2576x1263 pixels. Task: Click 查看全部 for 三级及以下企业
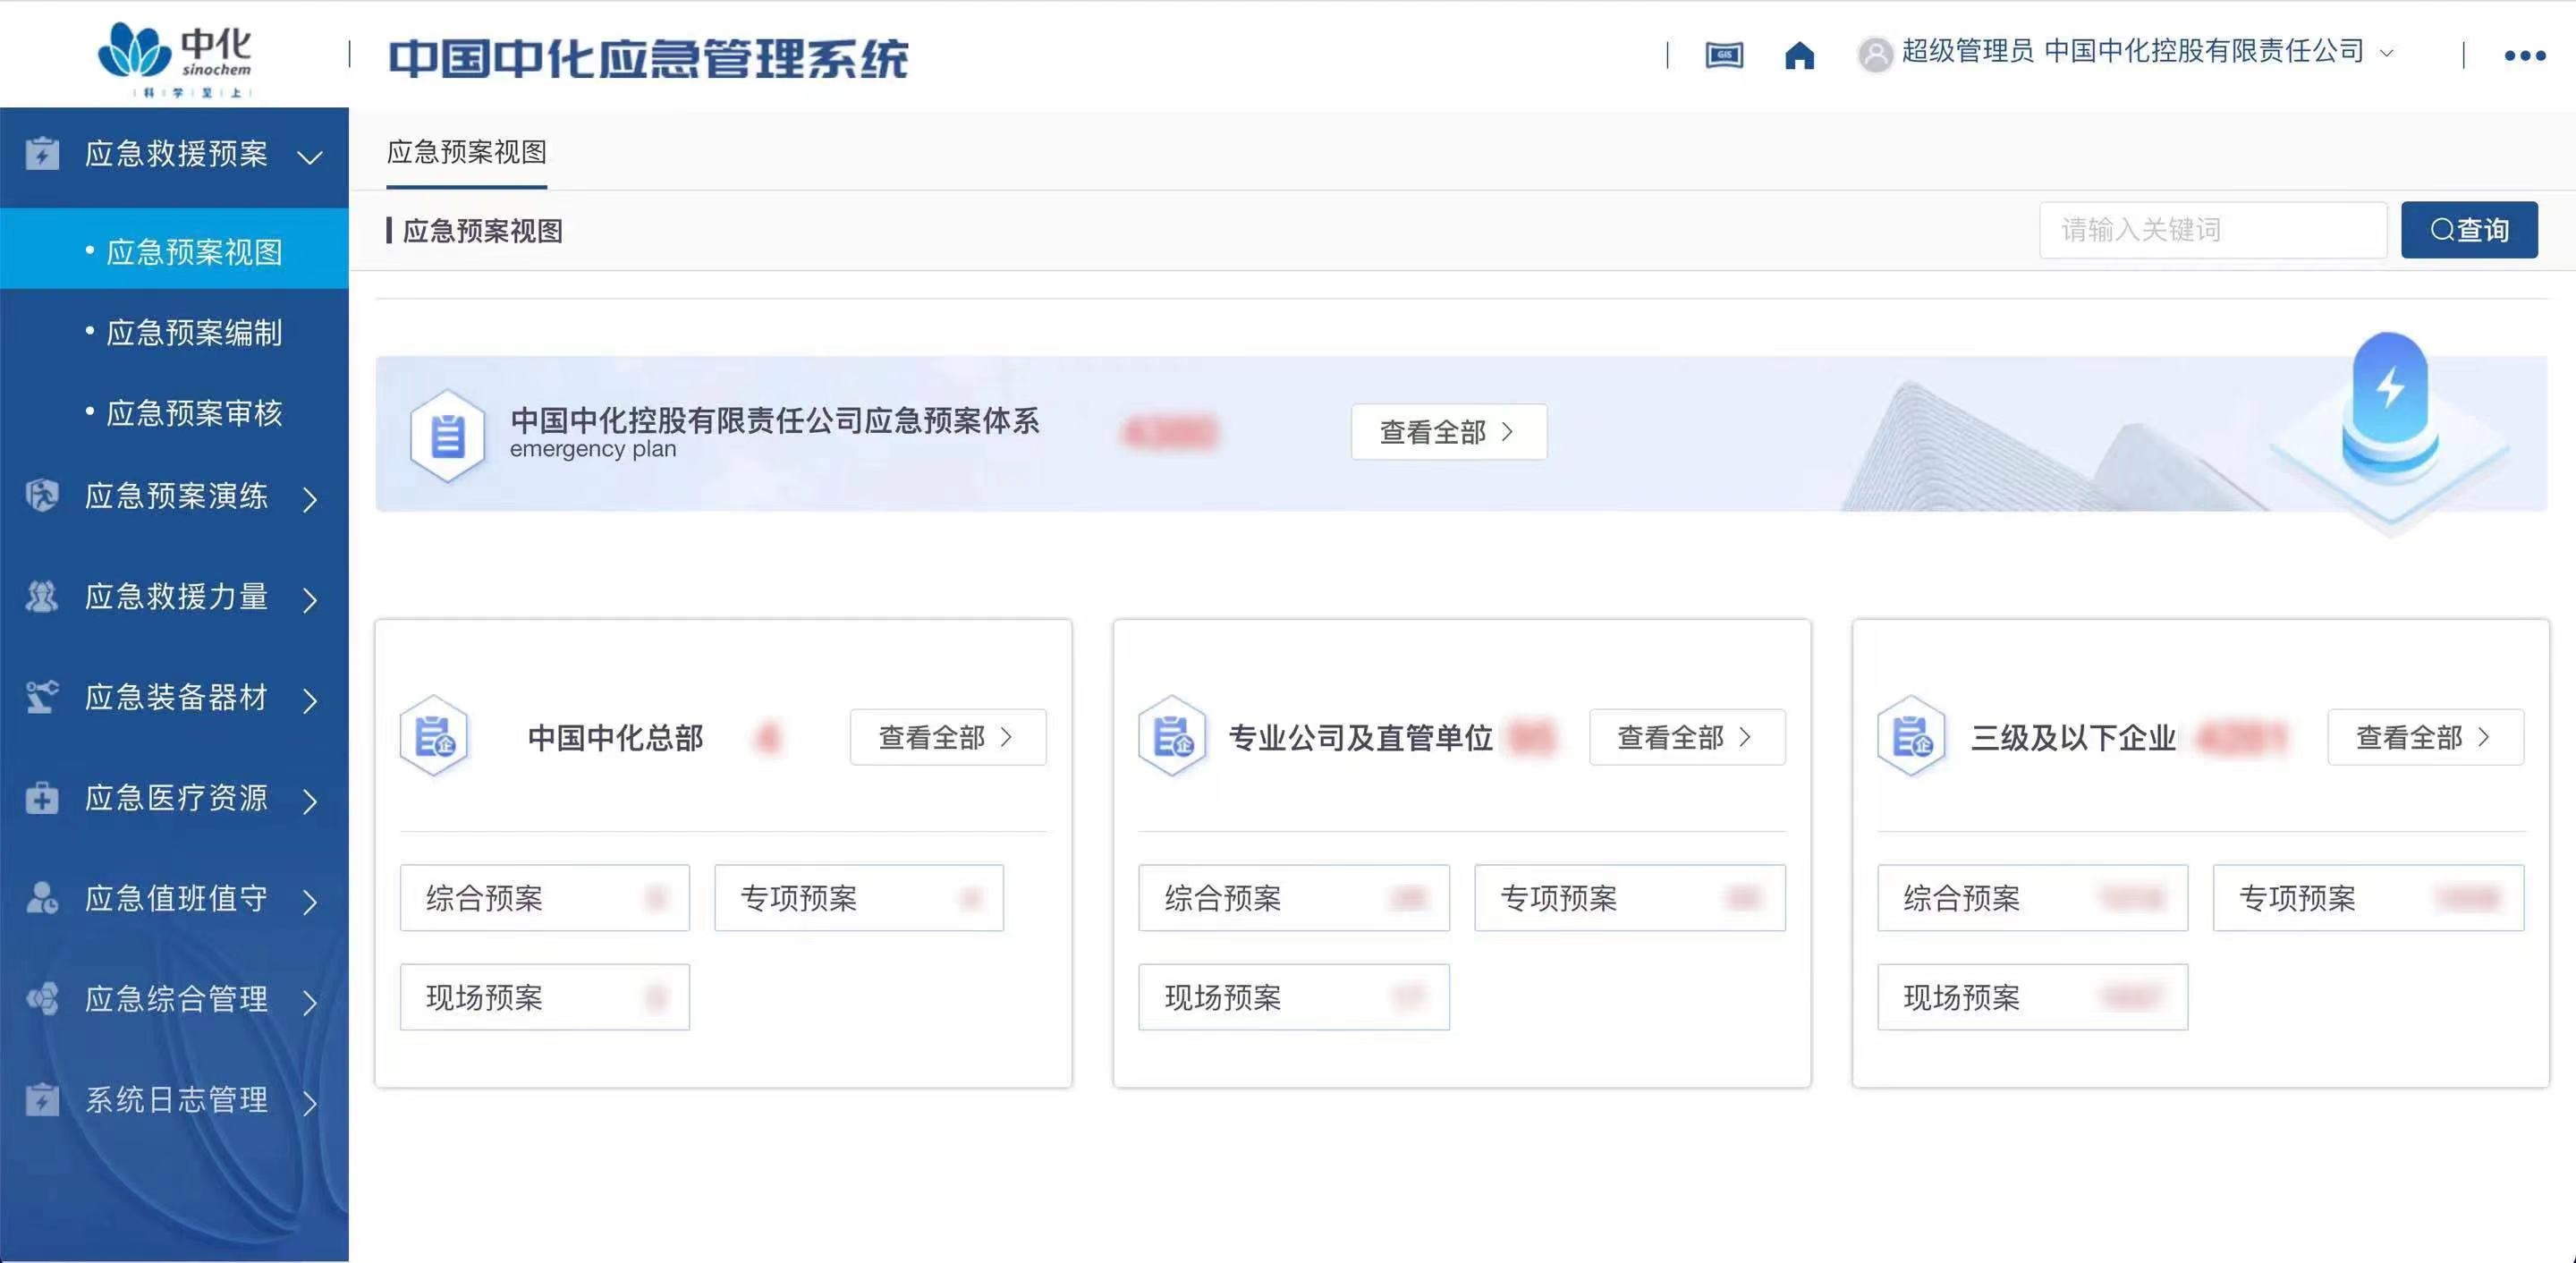pos(2425,737)
